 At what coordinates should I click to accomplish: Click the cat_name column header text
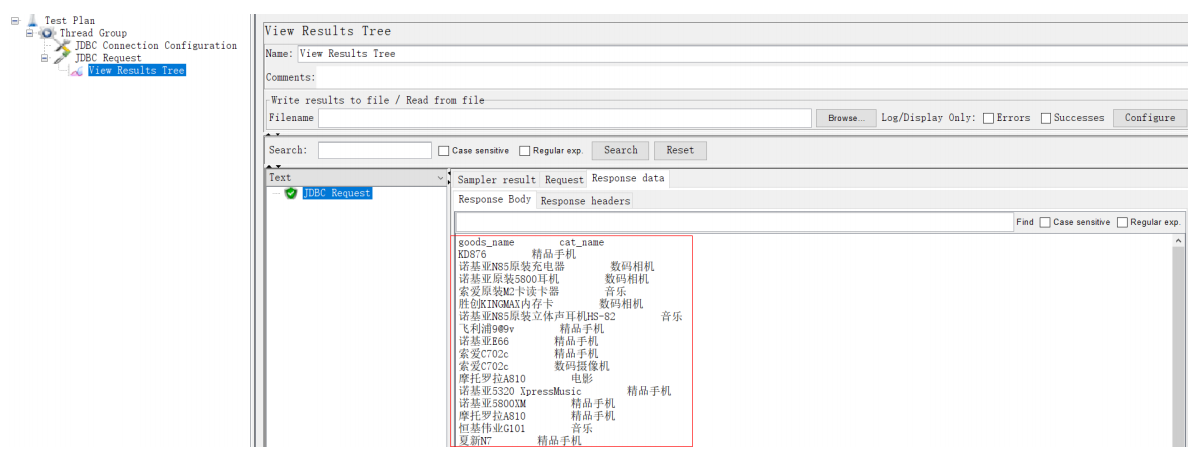pos(581,242)
